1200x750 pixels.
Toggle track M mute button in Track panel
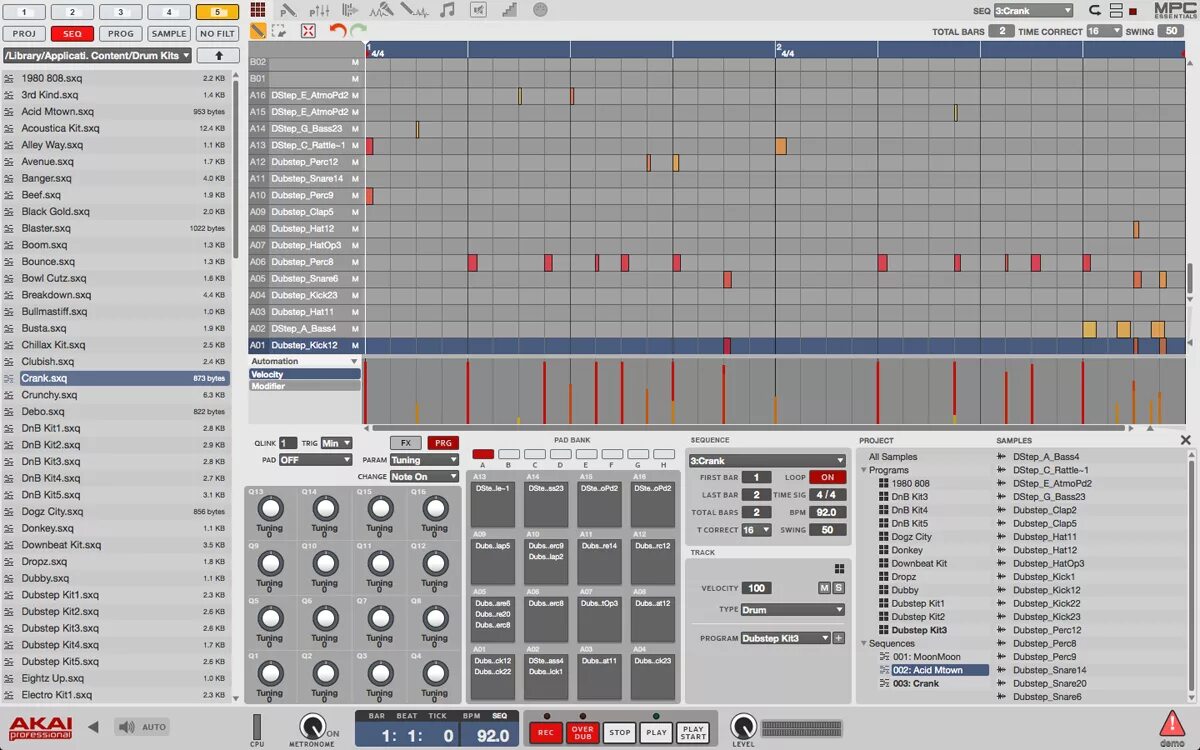tap(824, 588)
